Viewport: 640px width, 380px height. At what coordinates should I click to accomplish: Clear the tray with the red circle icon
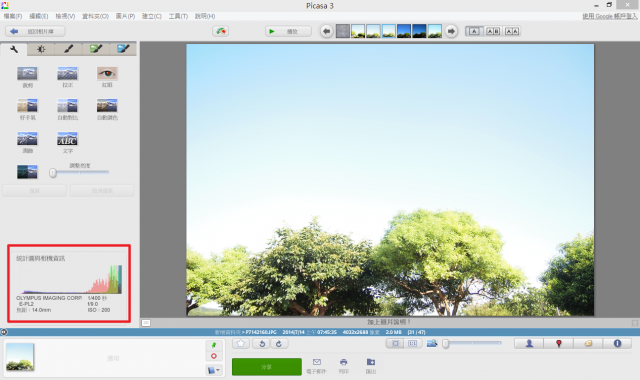[214, 356]
